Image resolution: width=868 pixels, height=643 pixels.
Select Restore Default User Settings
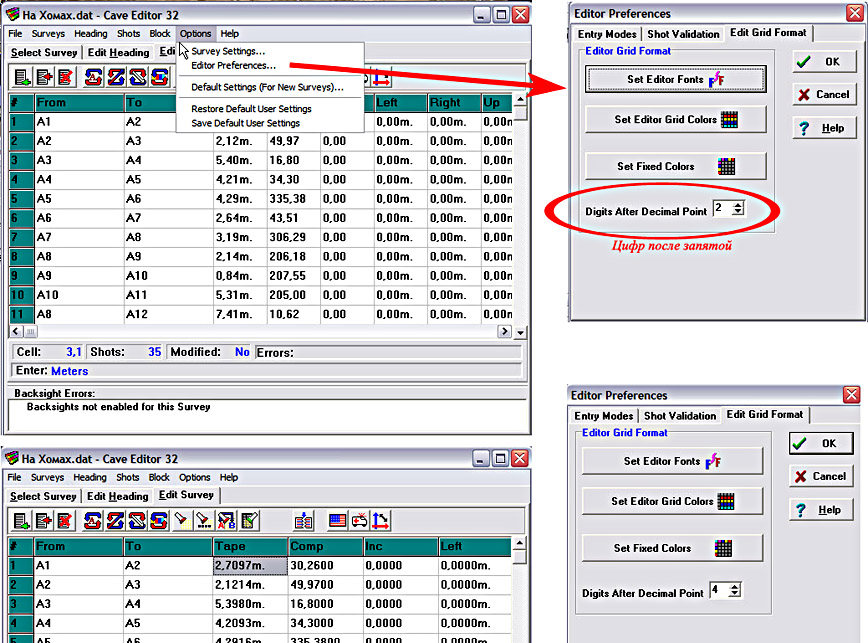tap(251, 109)
